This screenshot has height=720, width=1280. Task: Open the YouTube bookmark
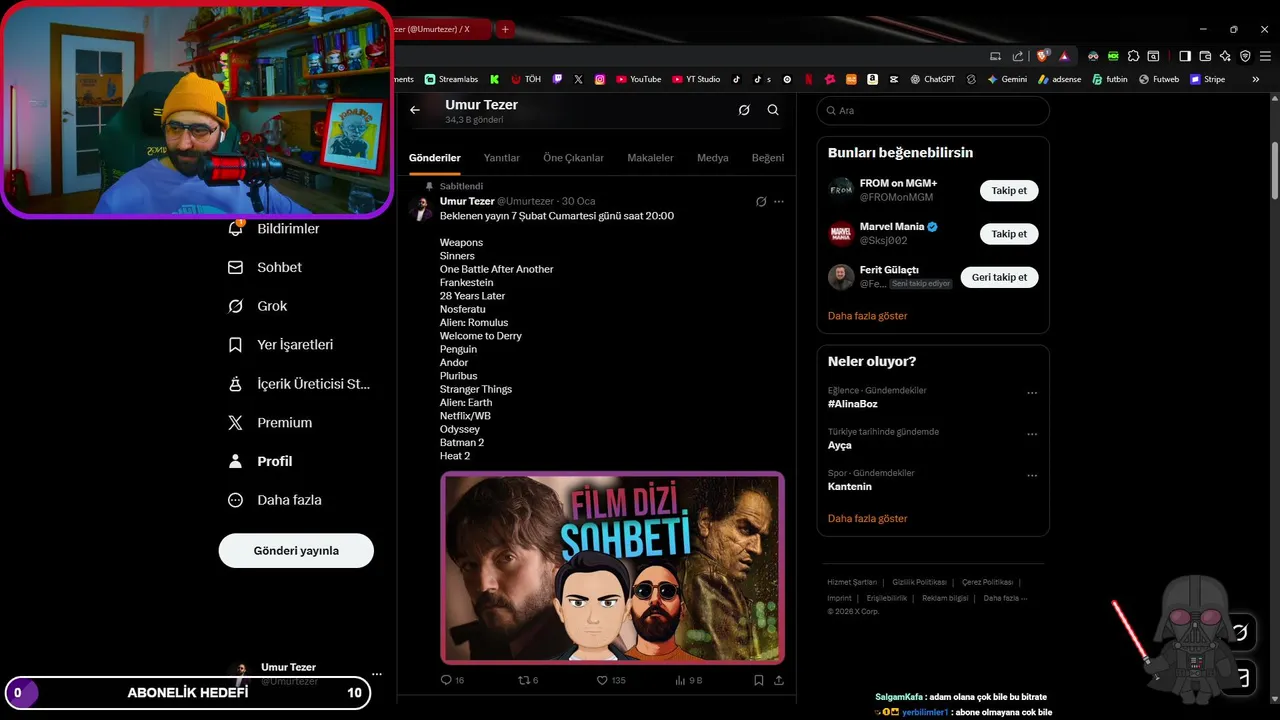638,79
